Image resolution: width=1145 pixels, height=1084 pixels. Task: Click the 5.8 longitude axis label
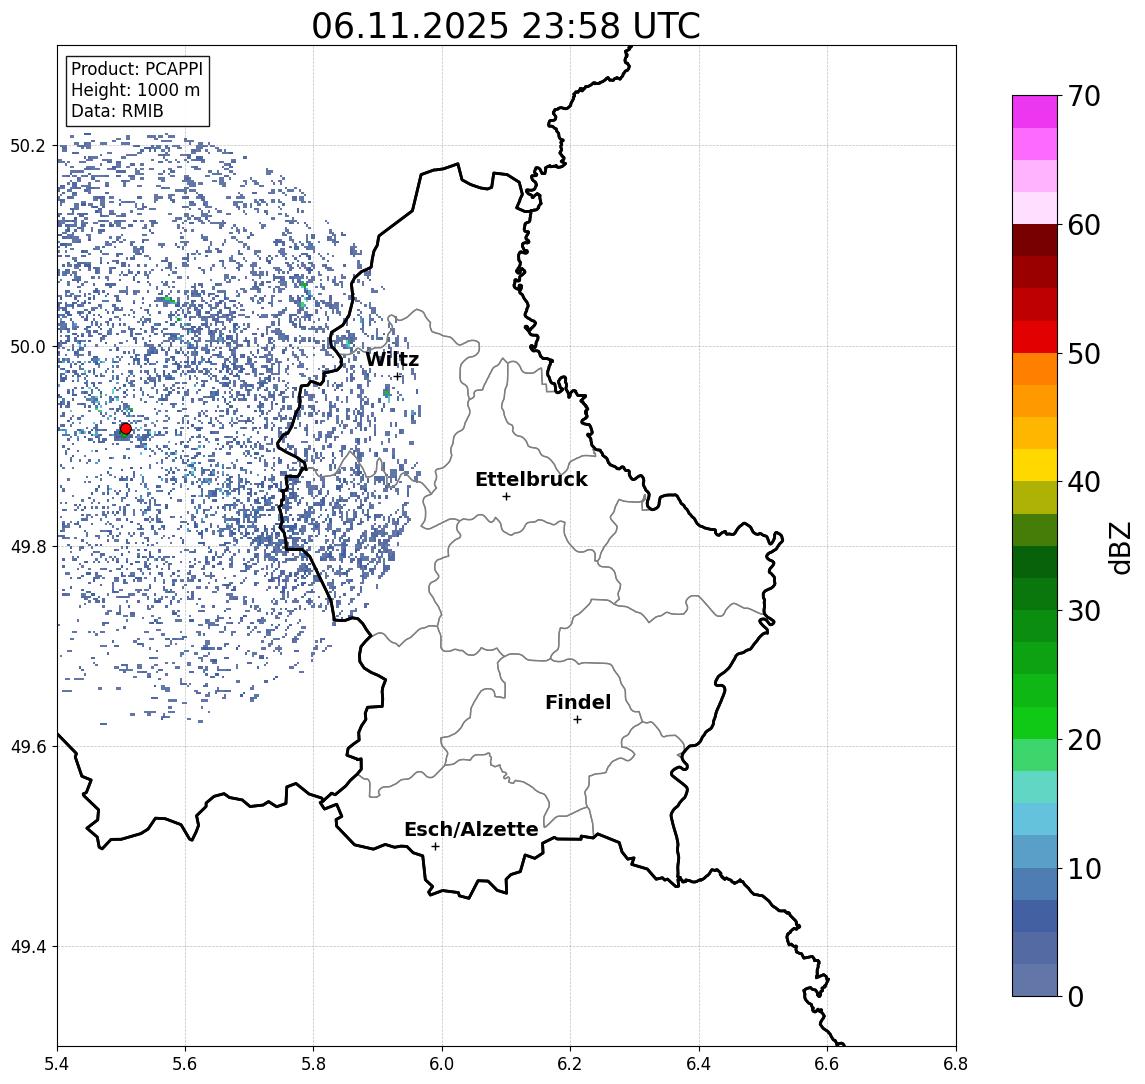coord(314,1064)
